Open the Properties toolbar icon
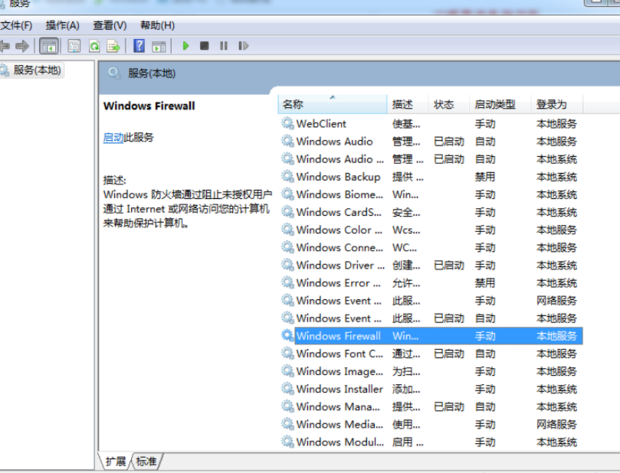 (74, 46)
